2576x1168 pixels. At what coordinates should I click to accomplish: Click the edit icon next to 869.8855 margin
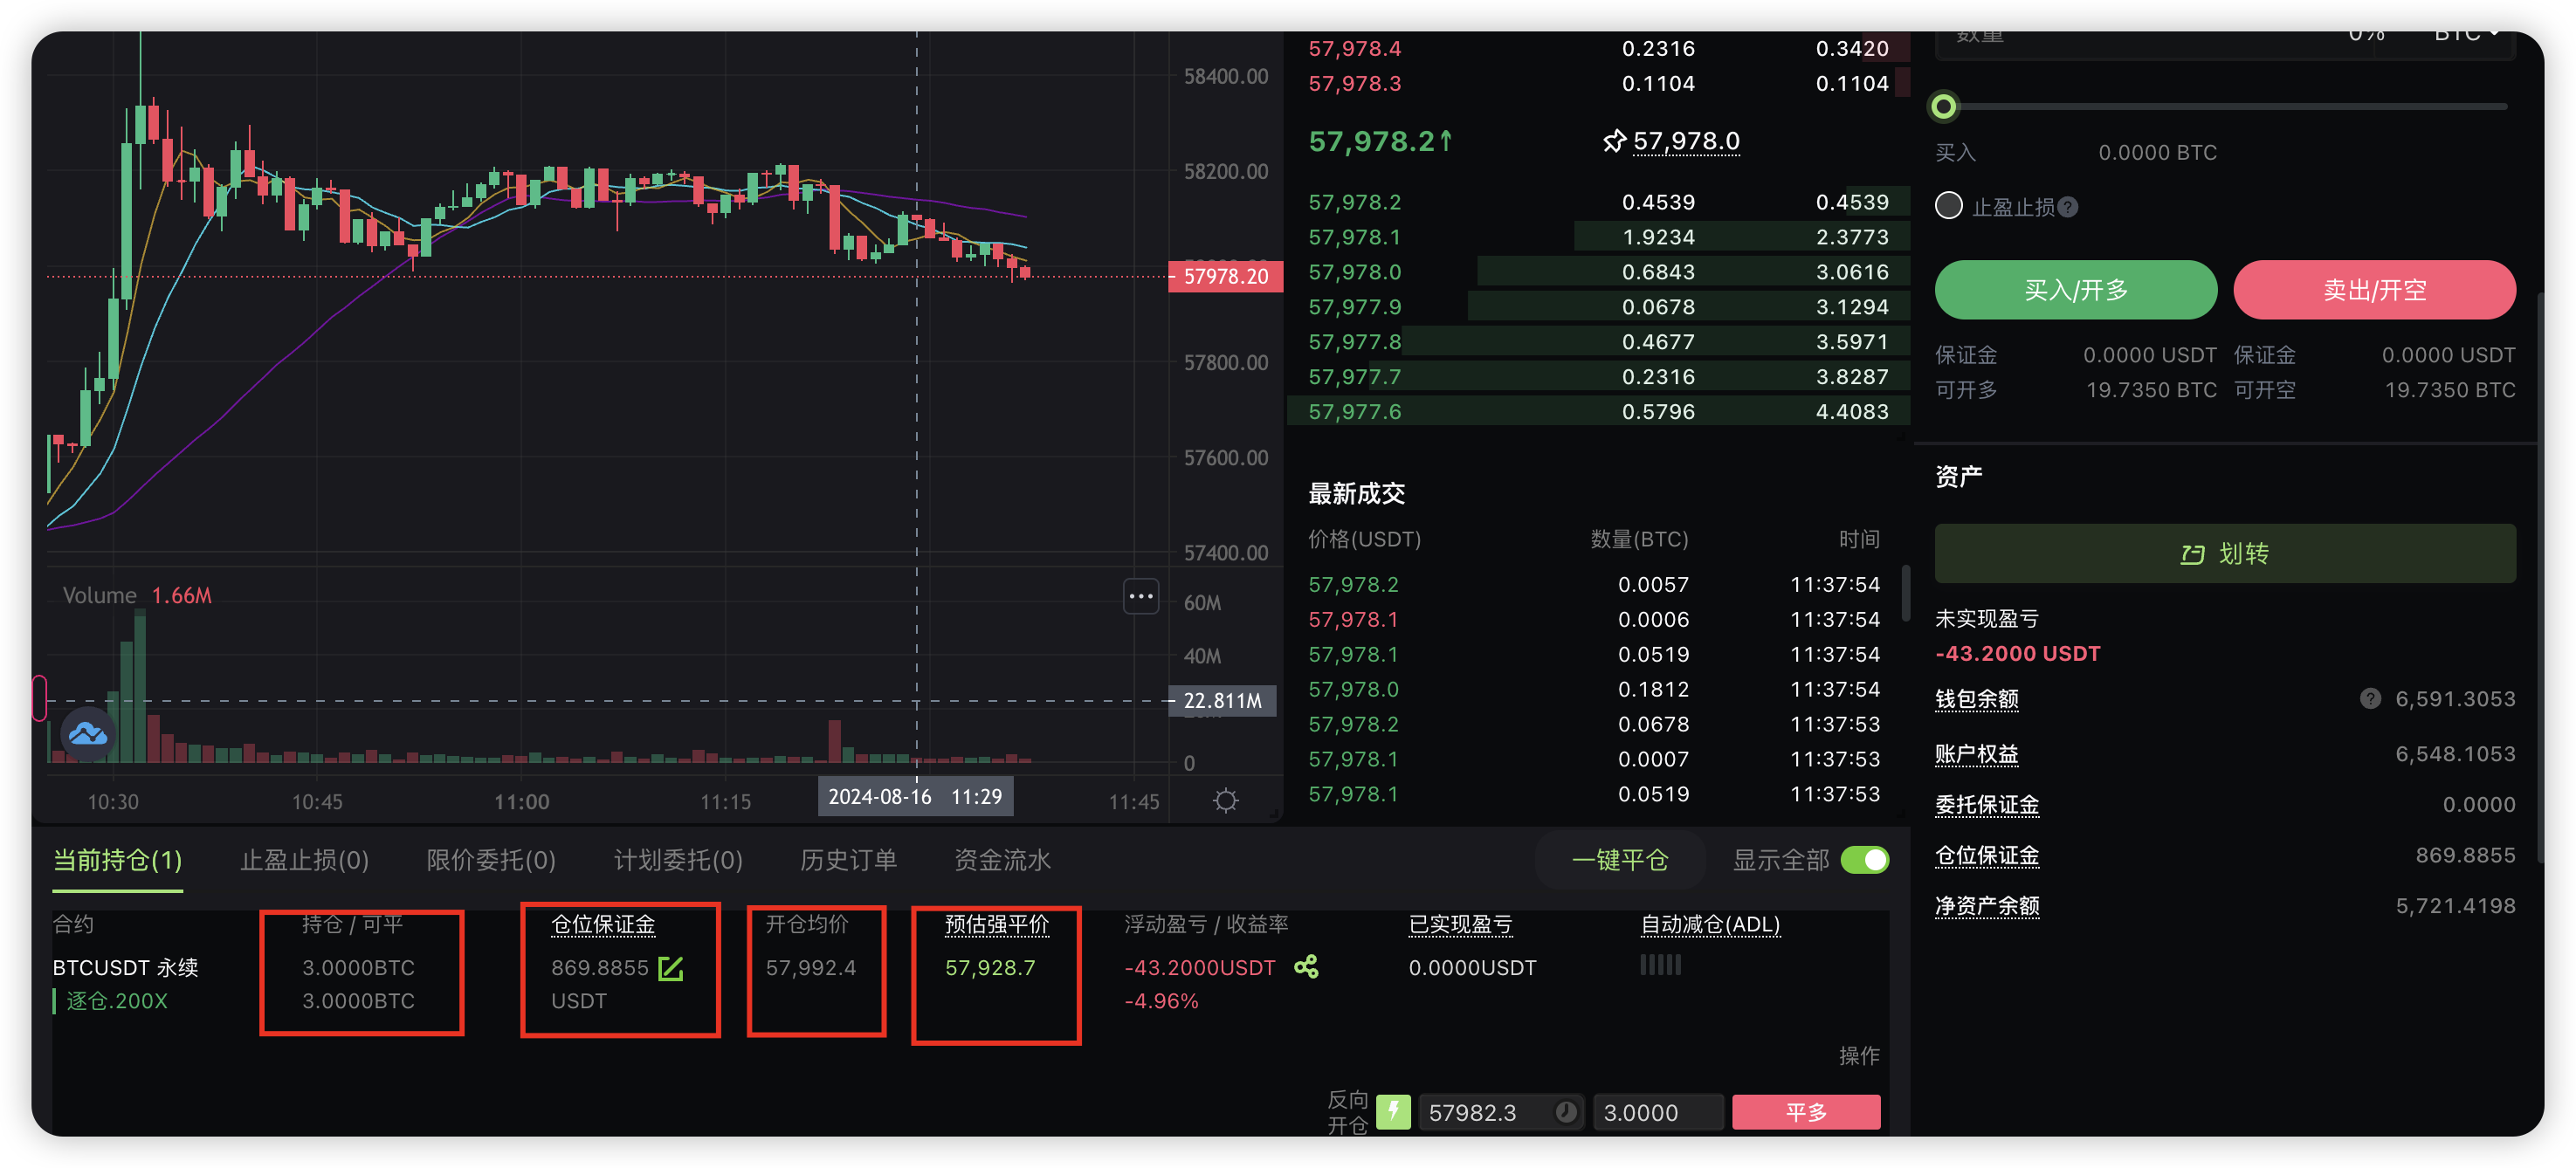[671, 968]
